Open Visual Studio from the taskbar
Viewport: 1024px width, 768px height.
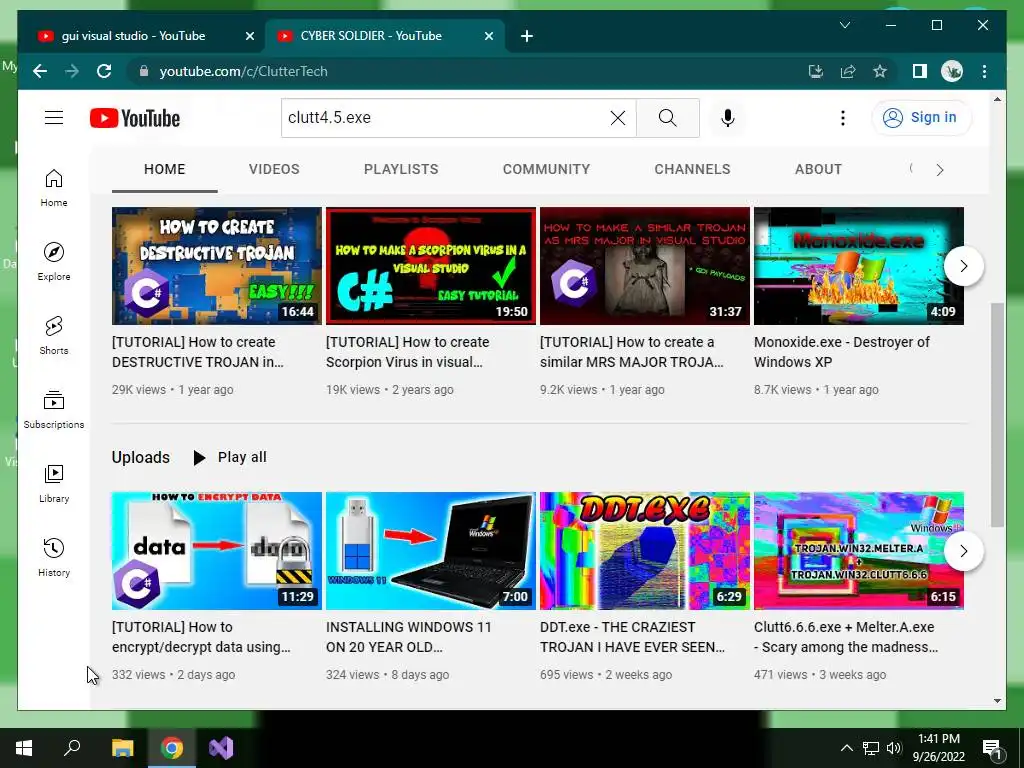pyautogui.click(x=221, y=748)
